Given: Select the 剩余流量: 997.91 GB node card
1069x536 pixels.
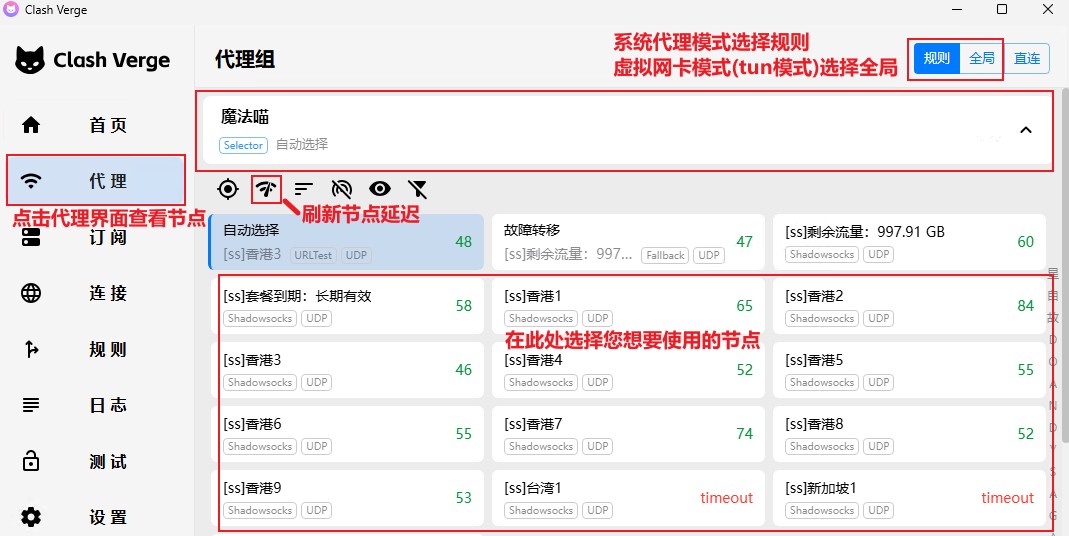Looking at the screenshot, I should tap(909, 242).
